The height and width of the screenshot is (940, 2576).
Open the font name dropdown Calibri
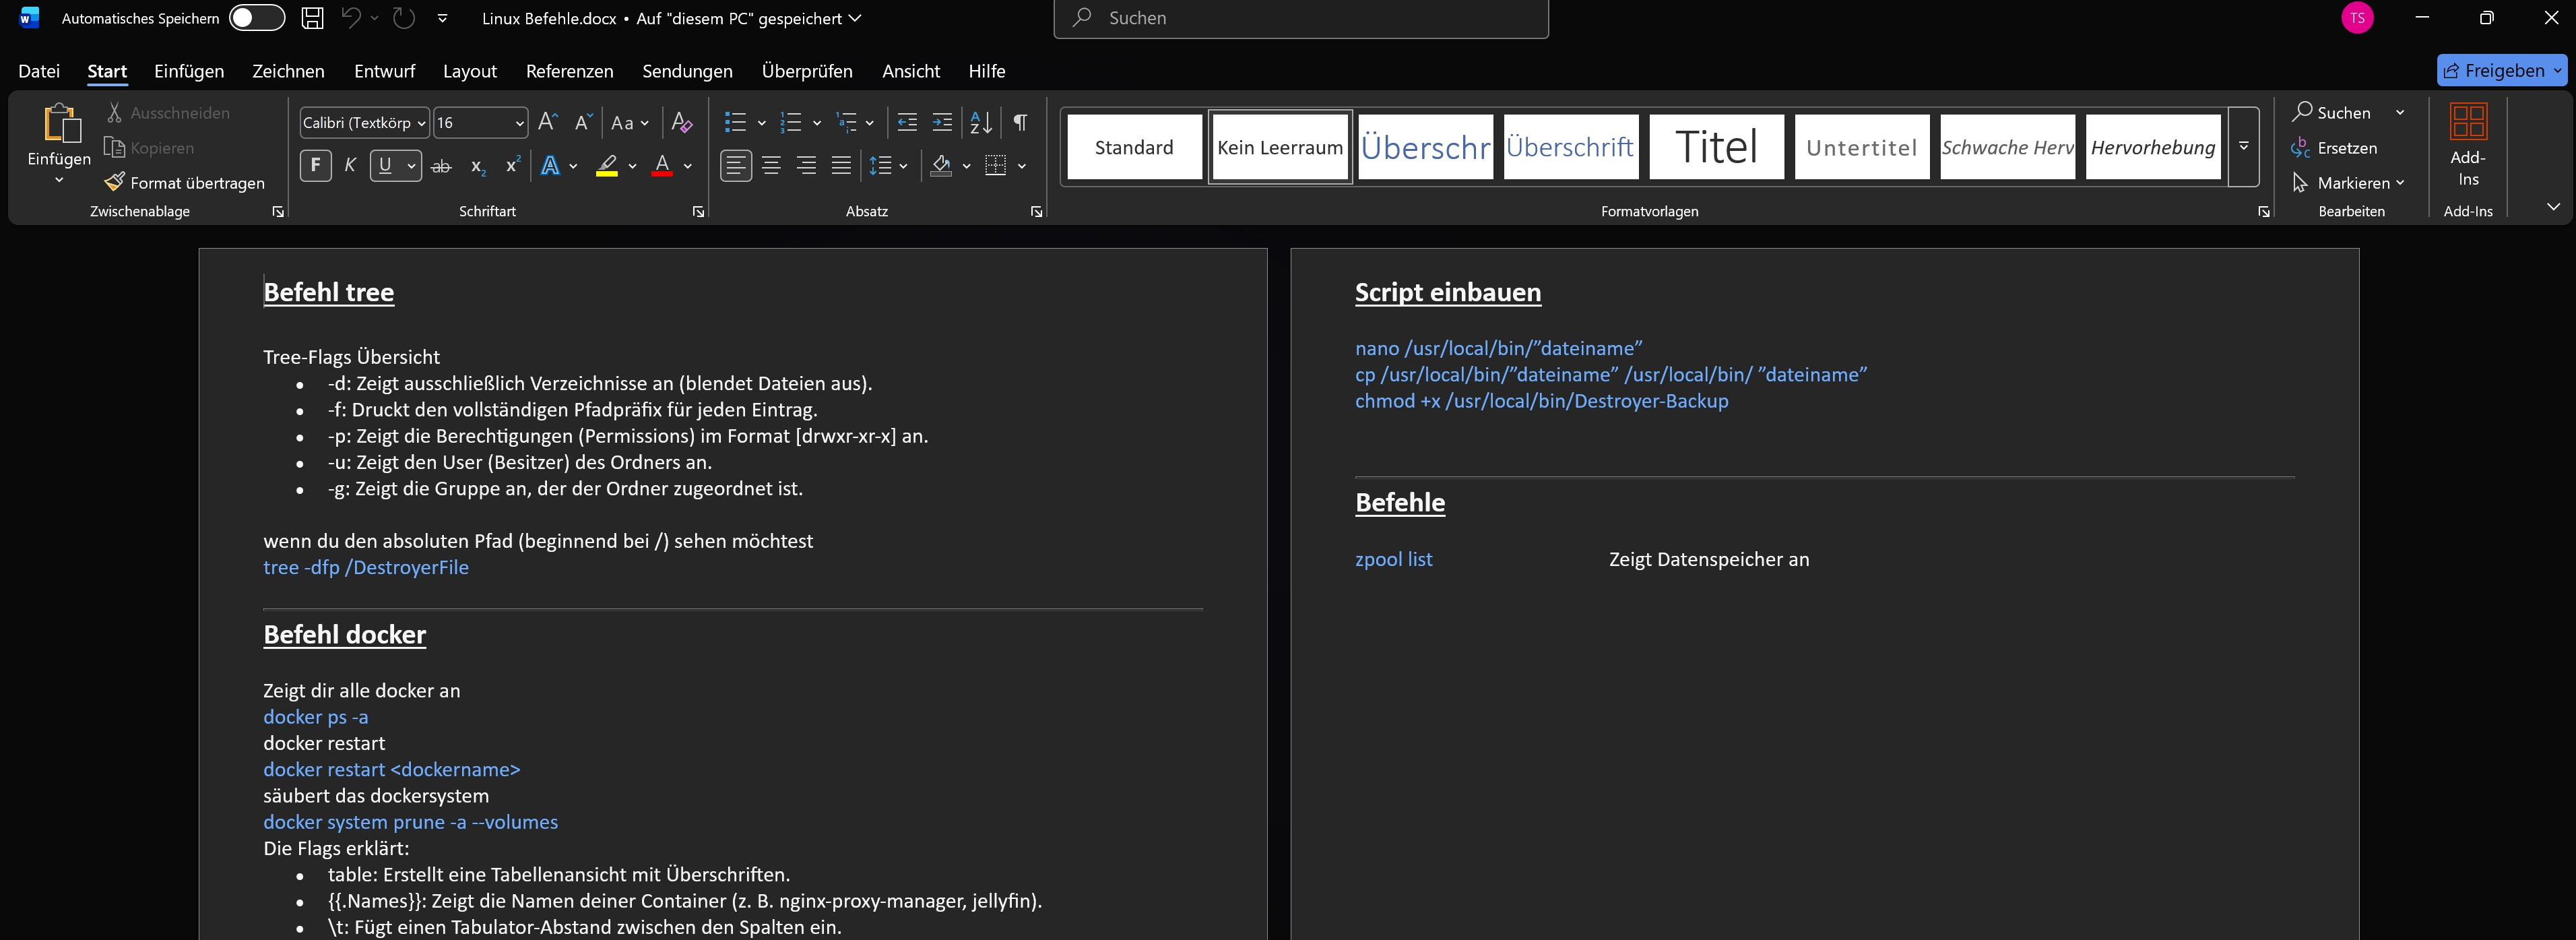click(x=421, y=123)
